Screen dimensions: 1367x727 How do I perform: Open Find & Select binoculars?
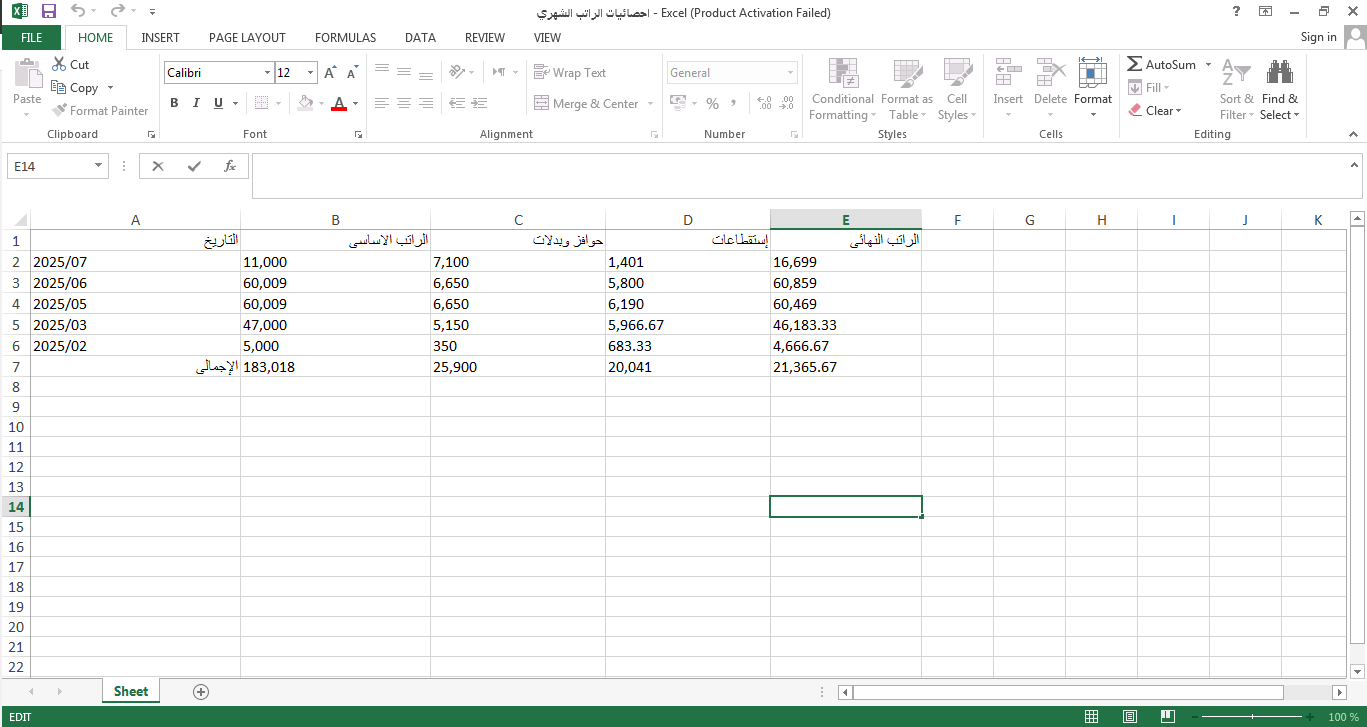[x=1280, y=89]
